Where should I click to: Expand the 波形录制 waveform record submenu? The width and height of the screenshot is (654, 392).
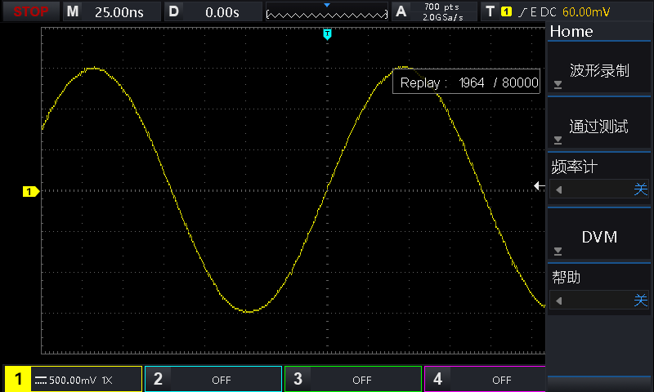(x=558, y=85)
